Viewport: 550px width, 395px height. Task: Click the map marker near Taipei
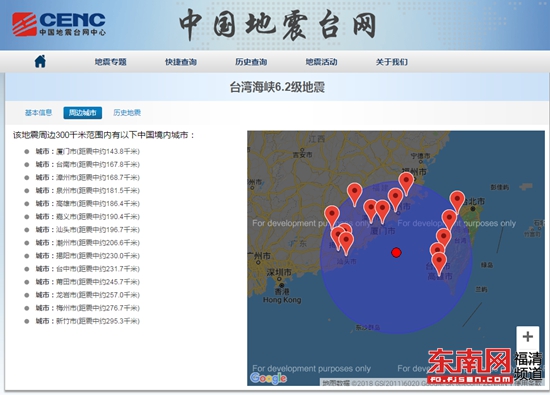(457, 202)
